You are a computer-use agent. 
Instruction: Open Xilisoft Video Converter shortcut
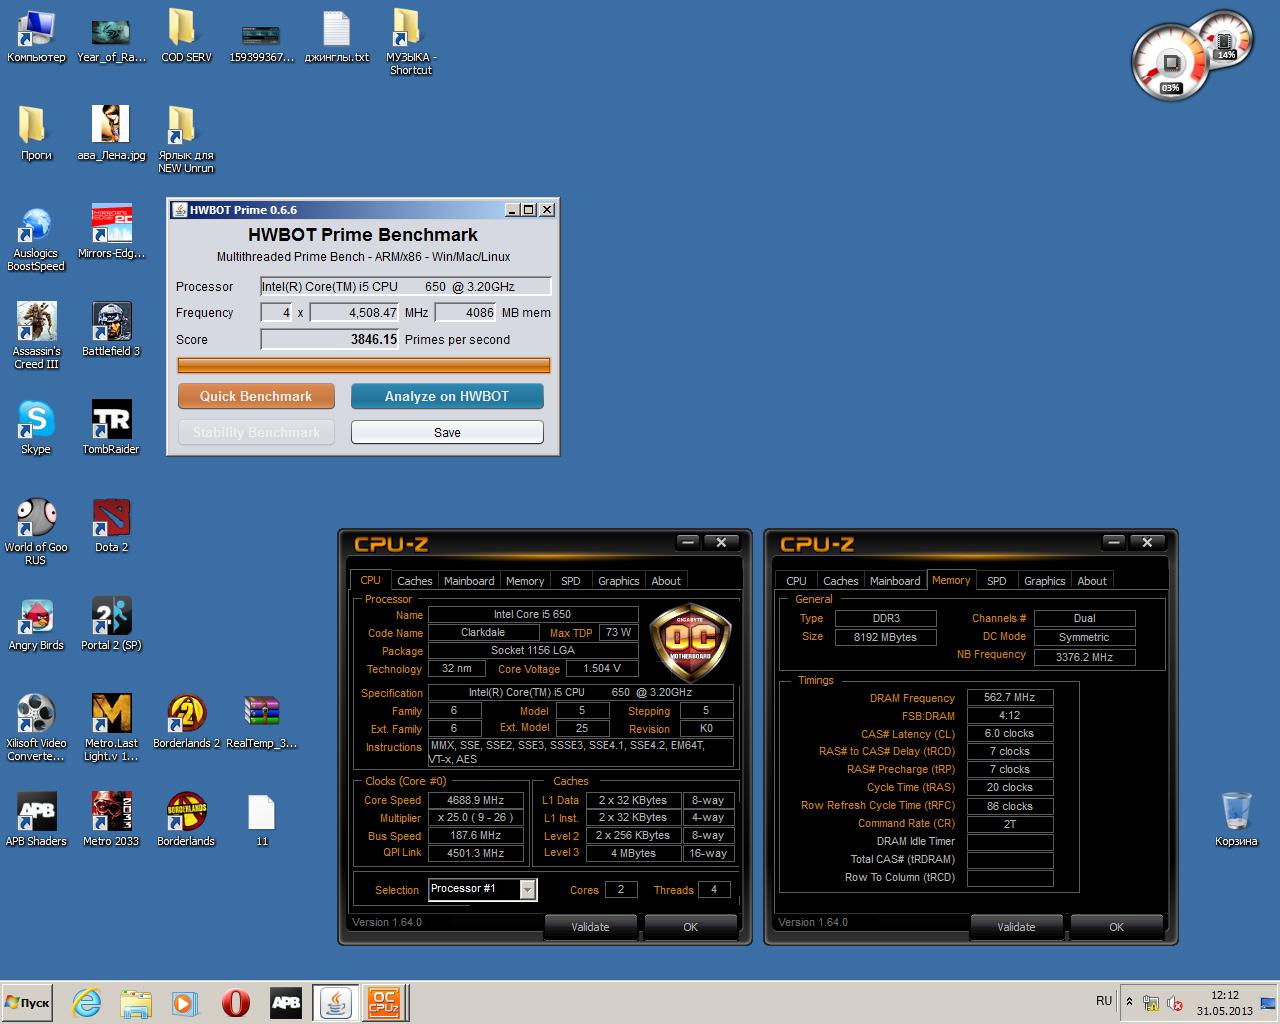(x=36, y=728)
